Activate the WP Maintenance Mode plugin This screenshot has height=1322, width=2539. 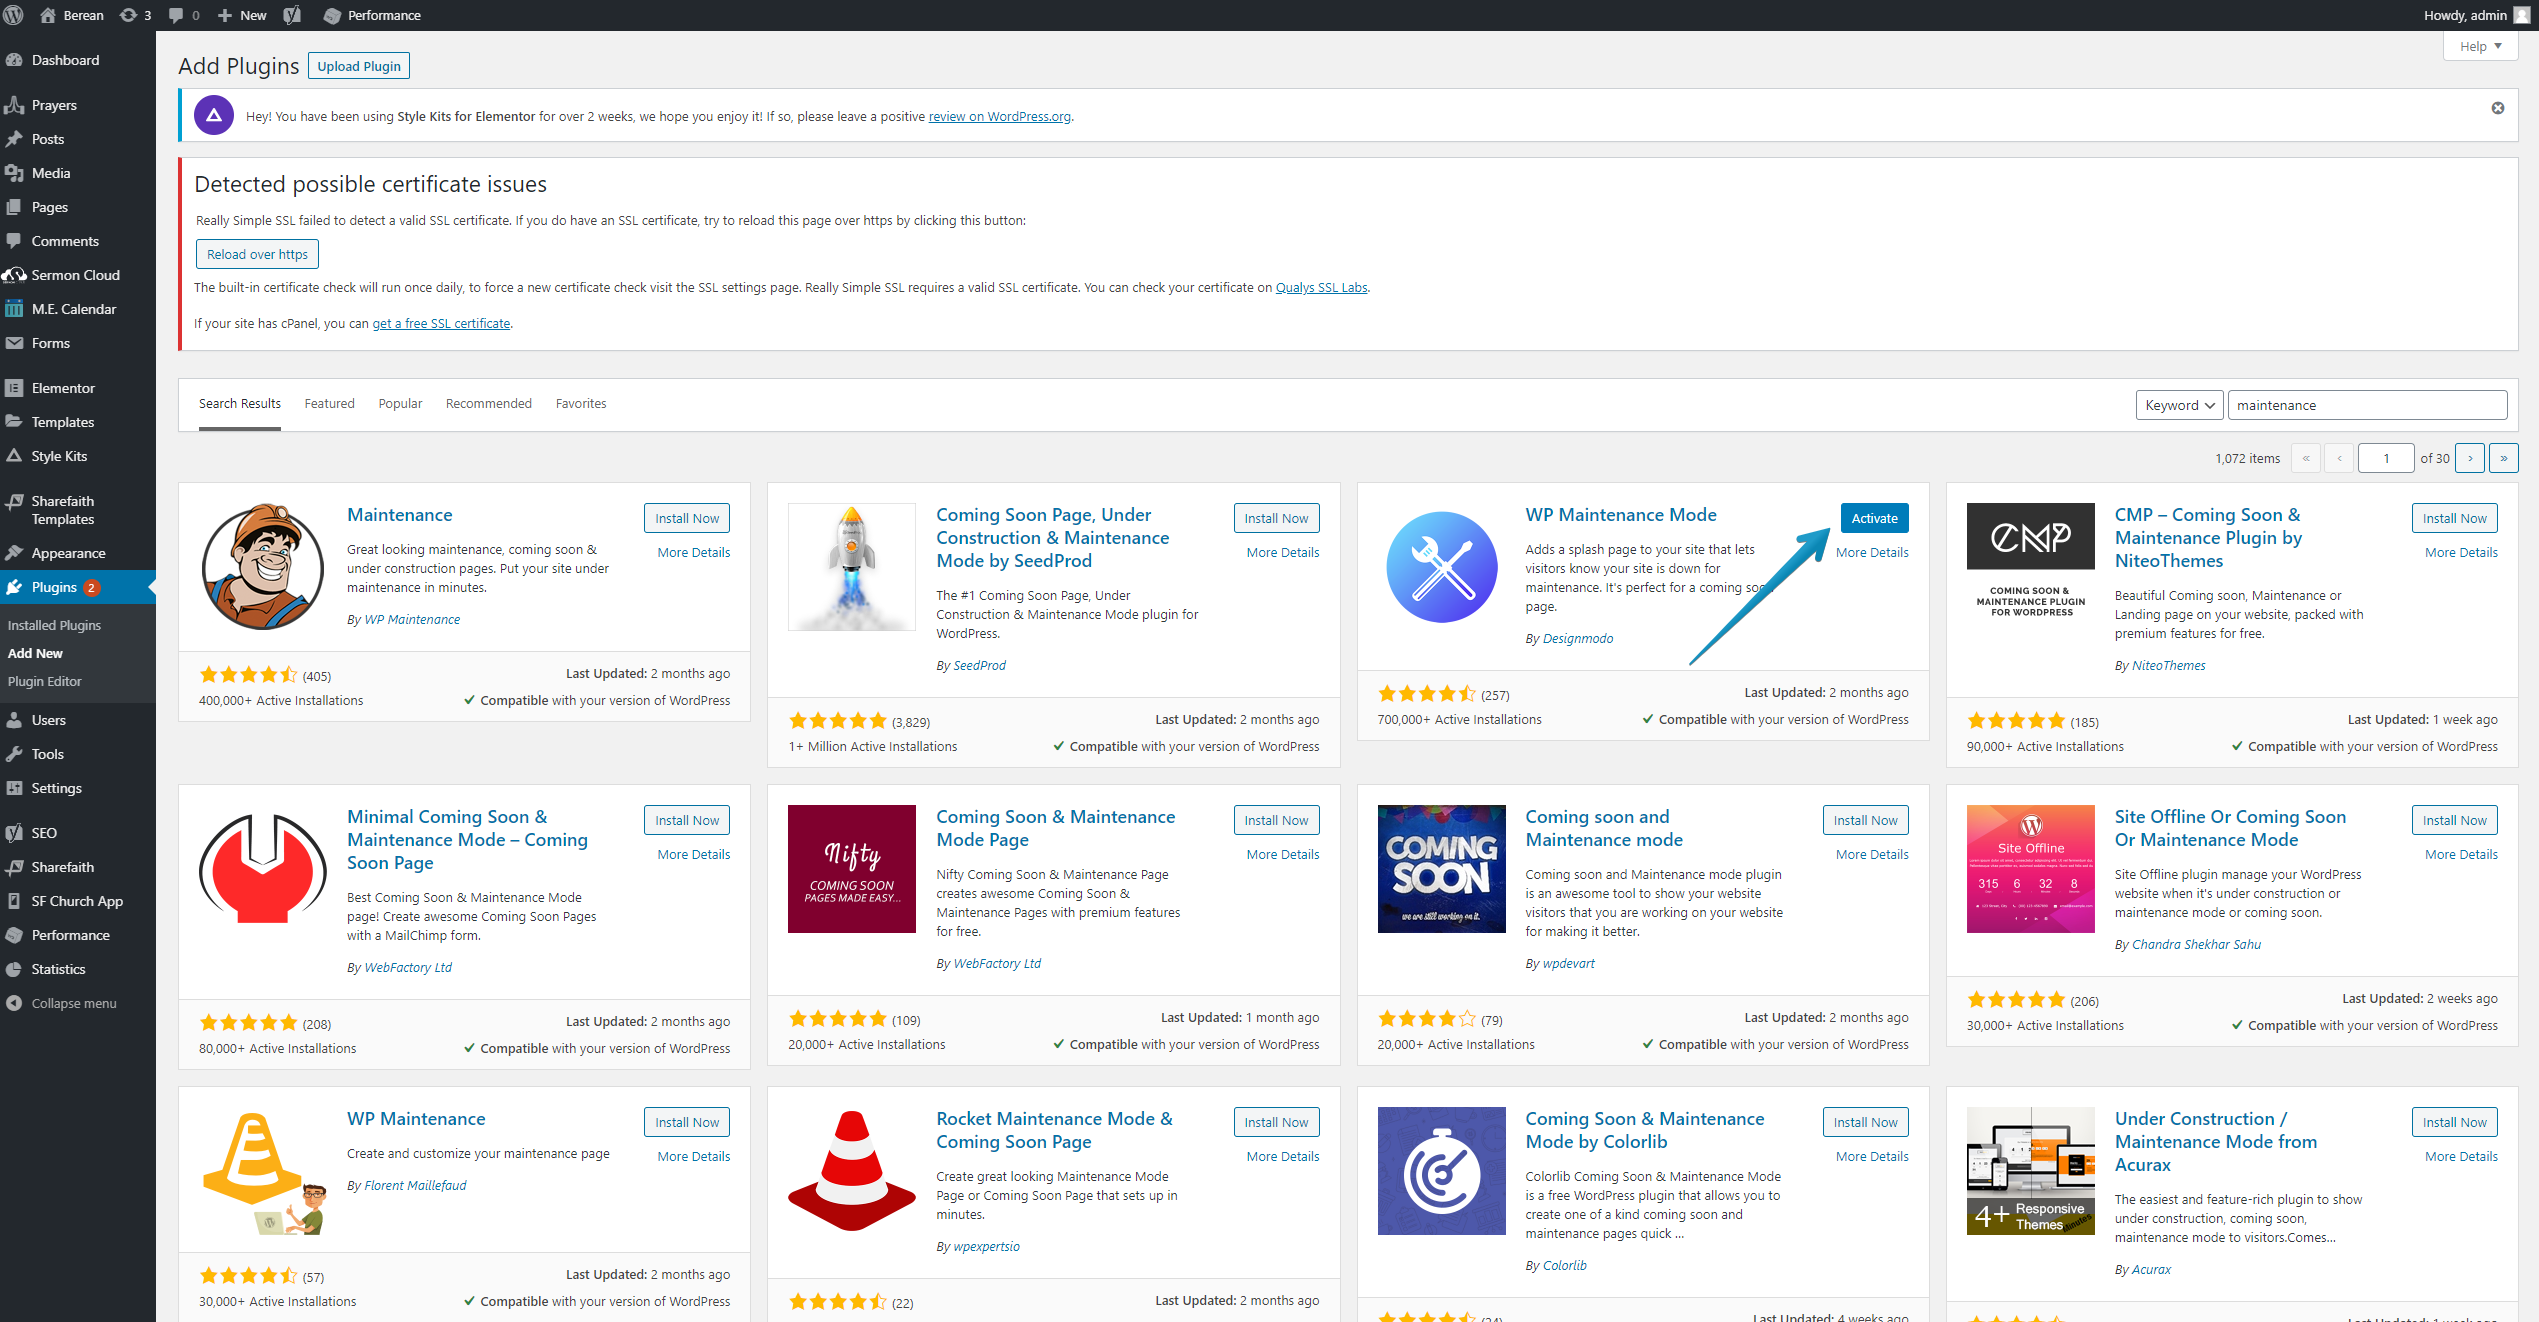[x=1873, y=518]
